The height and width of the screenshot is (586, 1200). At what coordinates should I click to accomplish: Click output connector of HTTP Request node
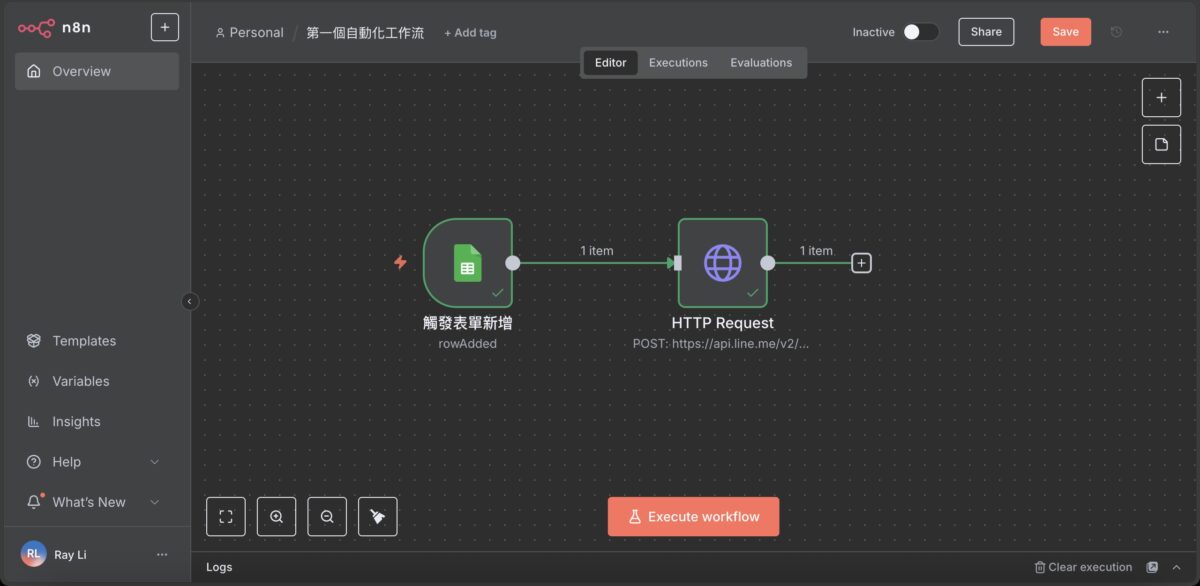[x=767, y=263]
